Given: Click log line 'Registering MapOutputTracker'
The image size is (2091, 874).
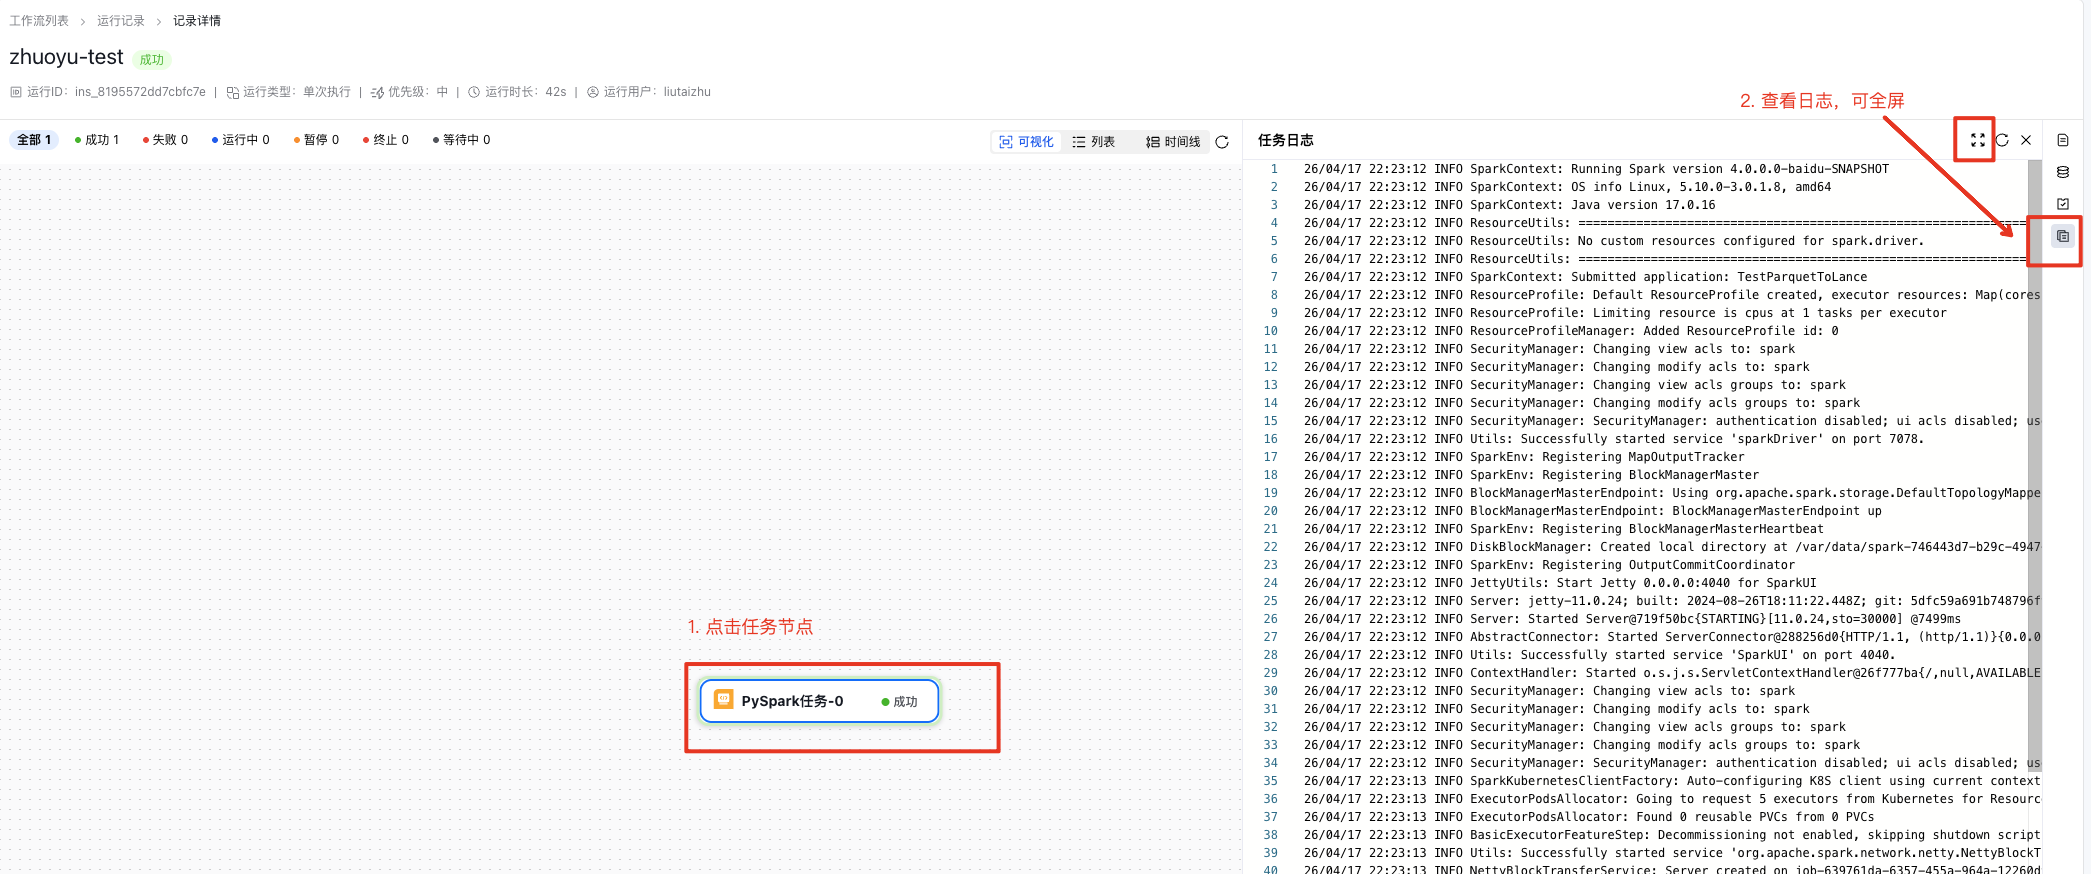Looking at the screenshot, I should pos(1524,457).
